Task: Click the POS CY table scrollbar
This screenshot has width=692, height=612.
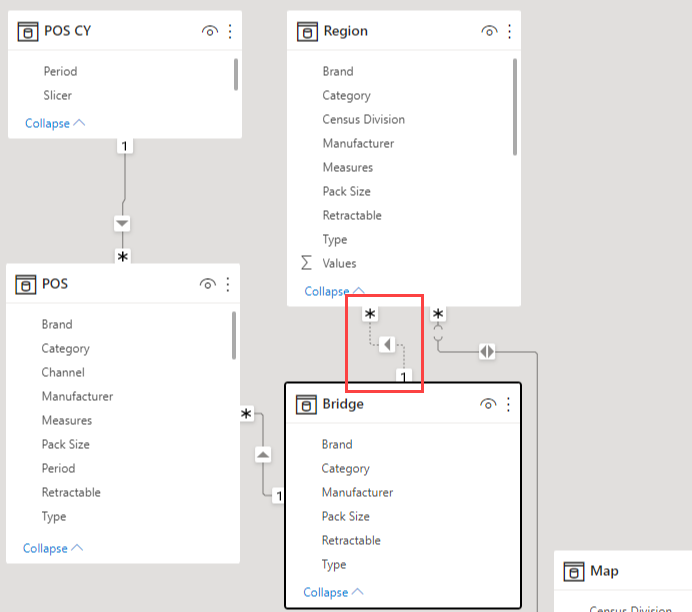Action: click(236, 75)
